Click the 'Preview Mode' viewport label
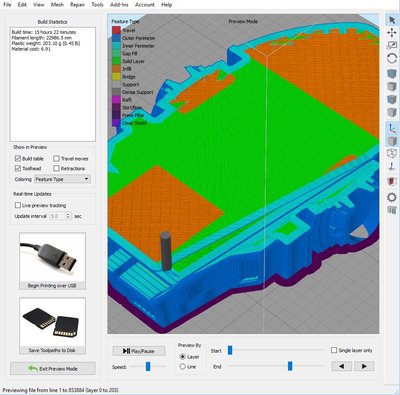This screenshot has height=395, width=400. tap(243, 21)
